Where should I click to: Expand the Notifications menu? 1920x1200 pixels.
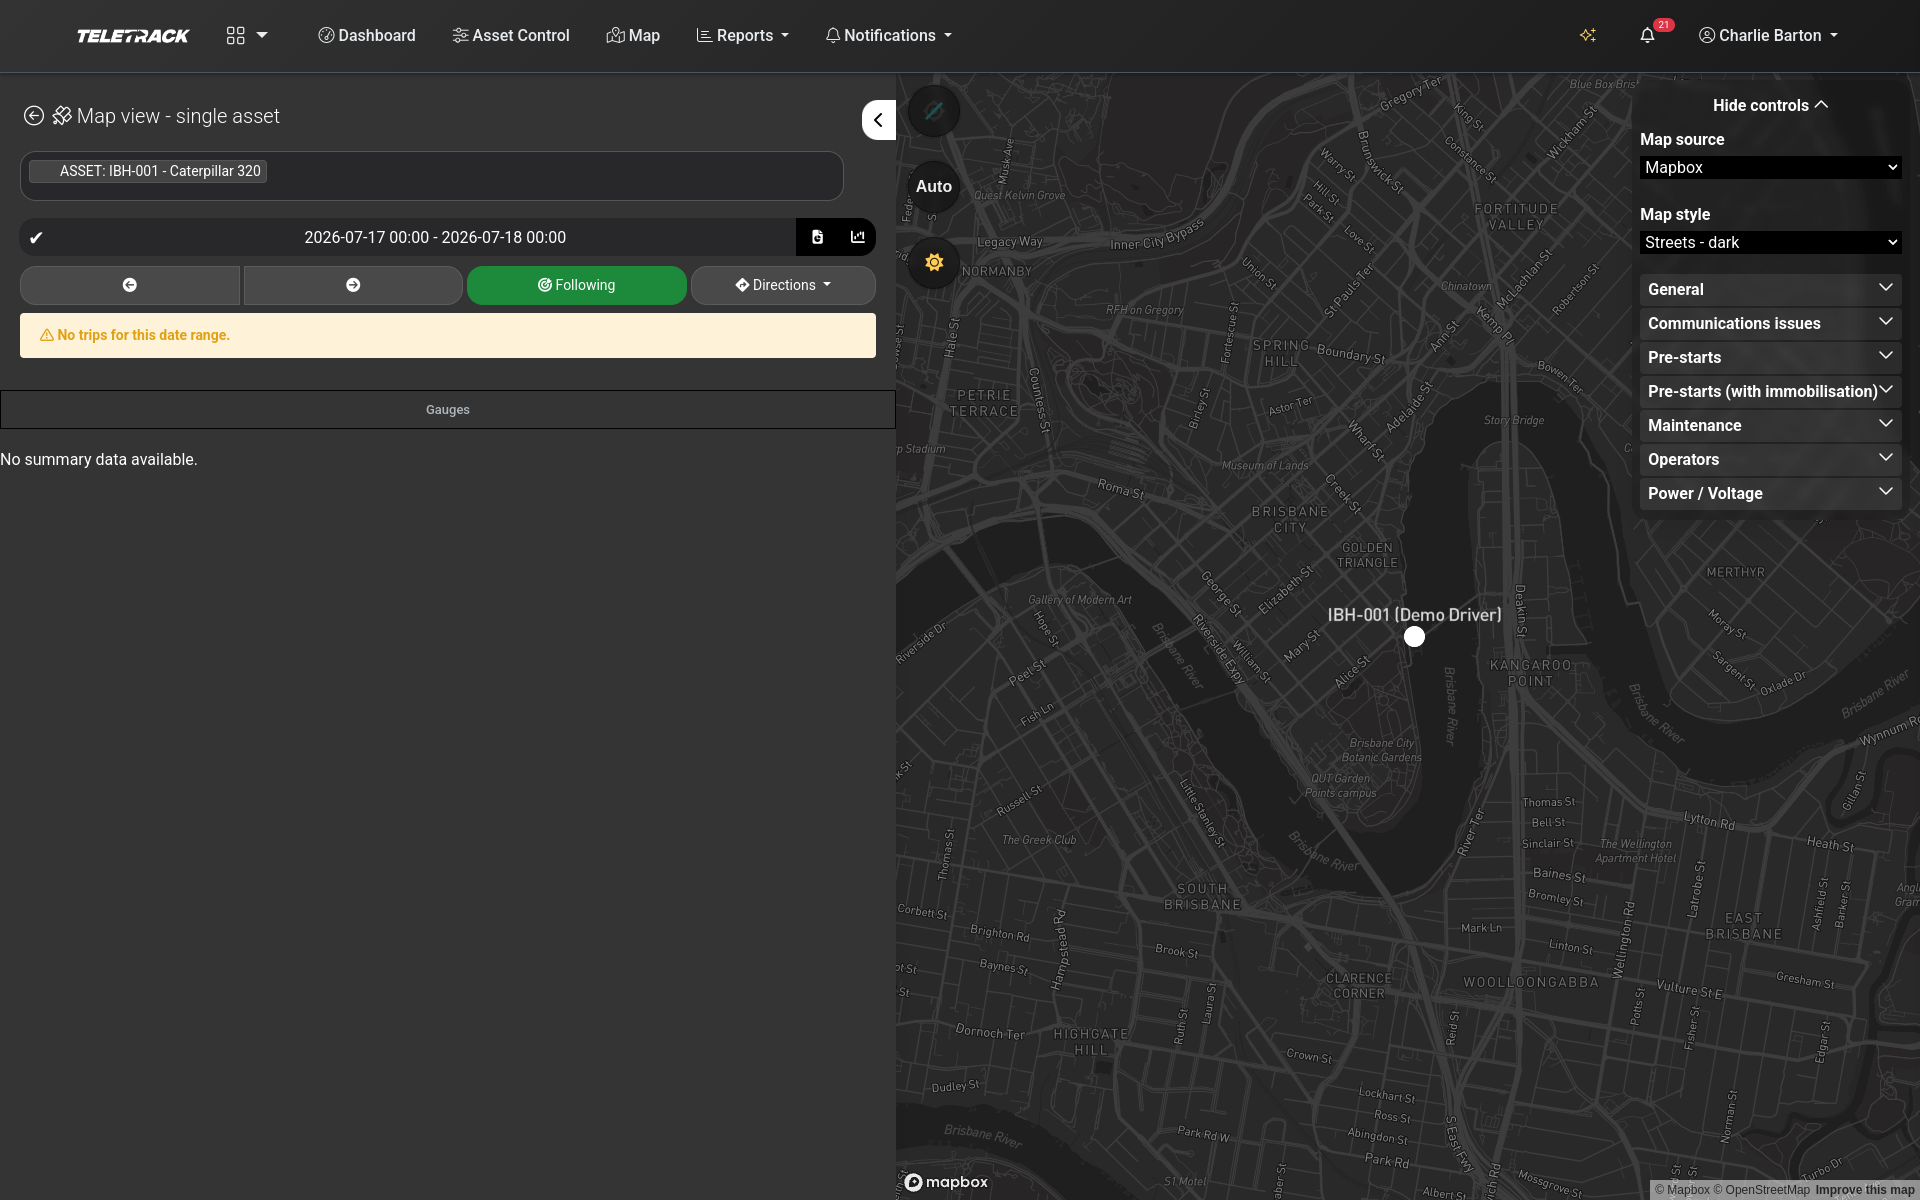click(x=889, y=36)
